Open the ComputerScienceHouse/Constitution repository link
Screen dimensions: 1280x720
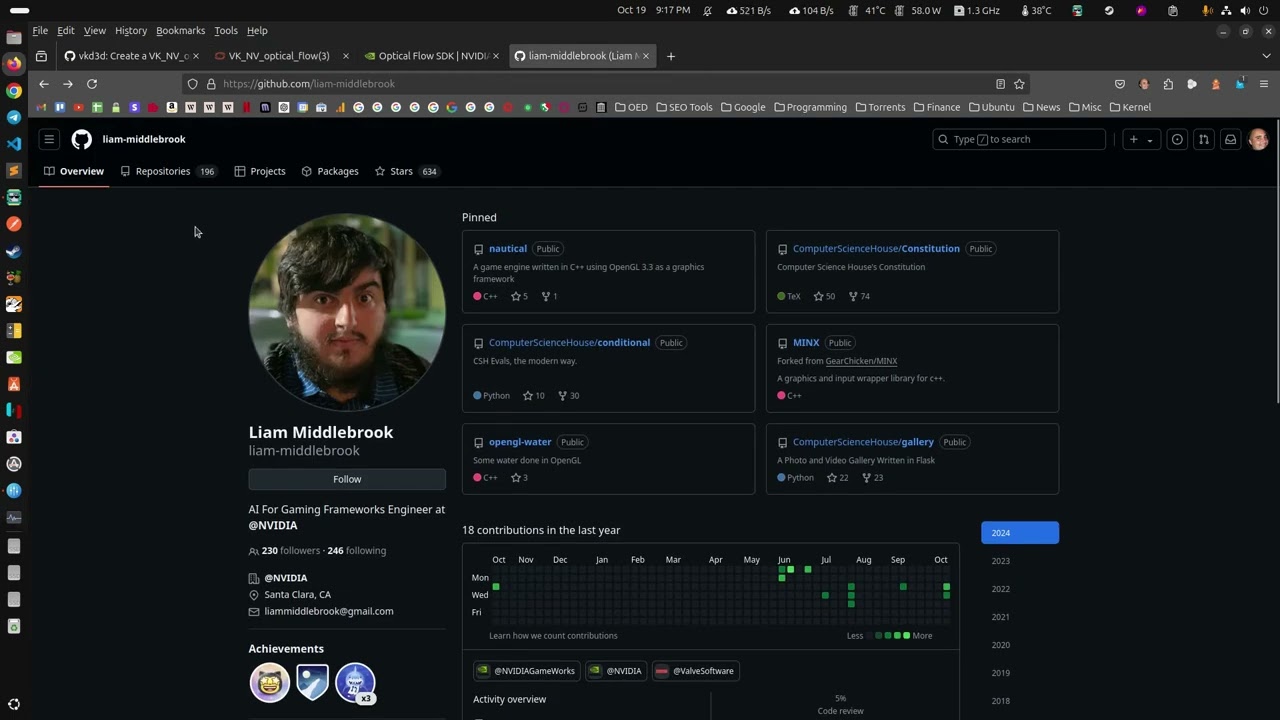(x=876, y=248)
